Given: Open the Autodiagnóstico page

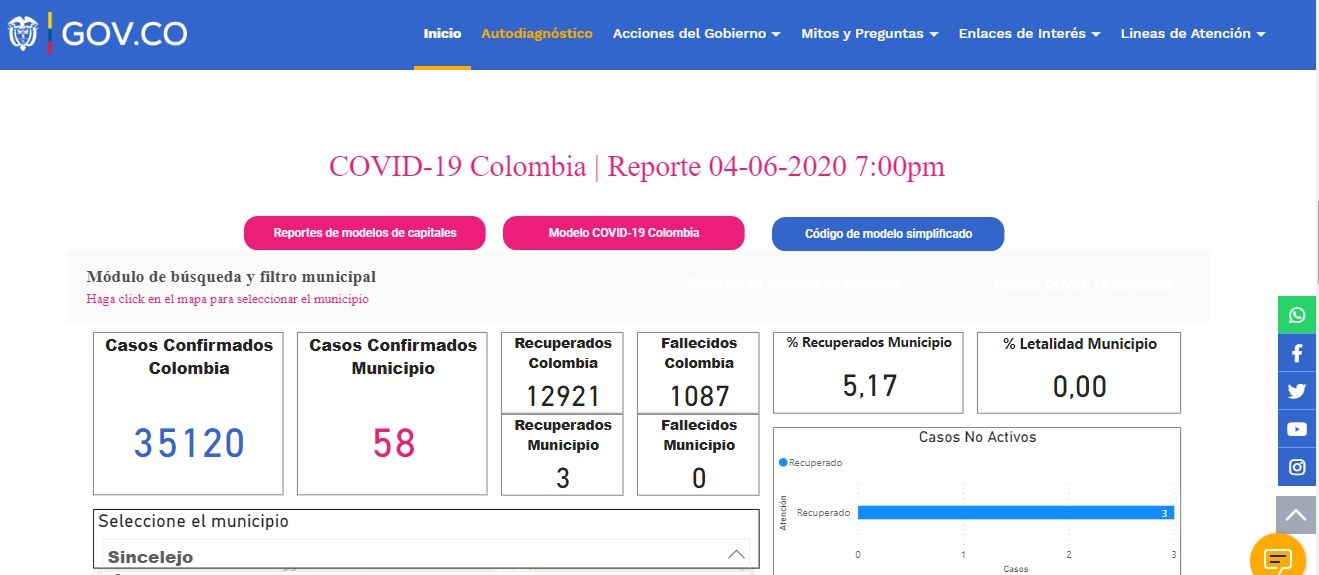Looking at the screenshot, I should 537,33.
